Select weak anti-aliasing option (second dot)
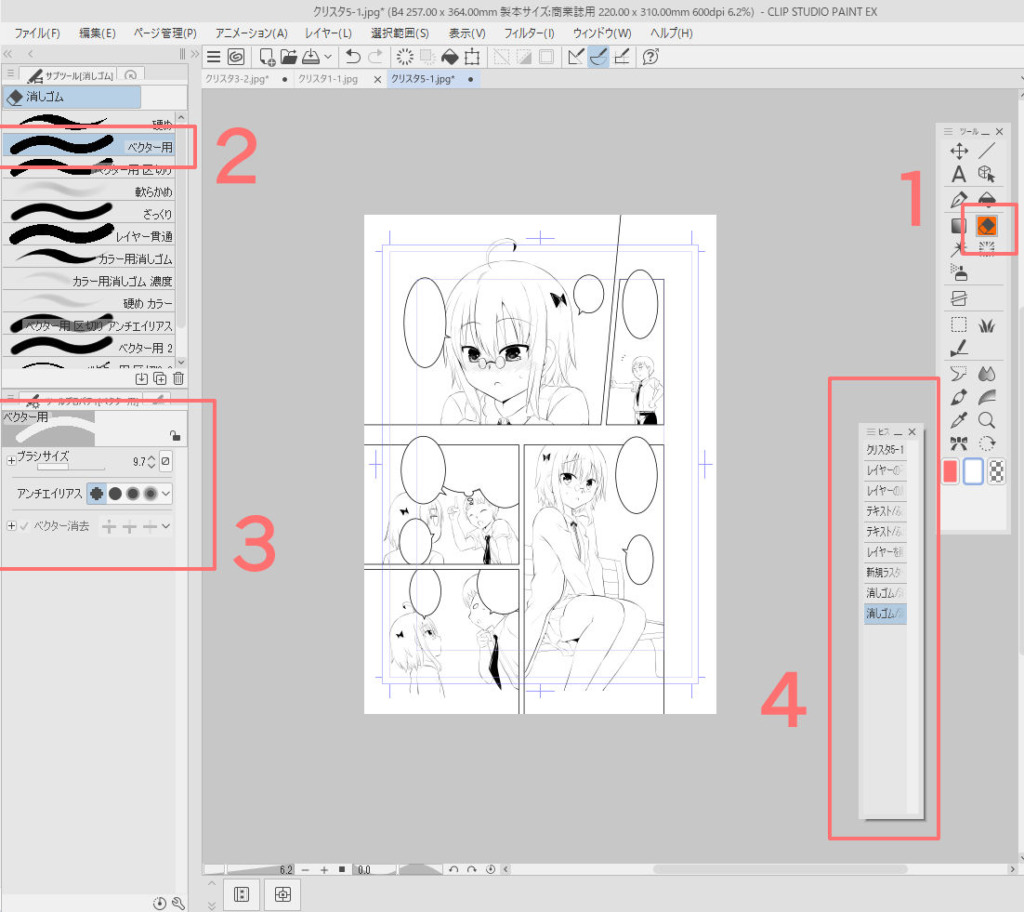This screenshot has width=1024, height=912. click(115, 493)
